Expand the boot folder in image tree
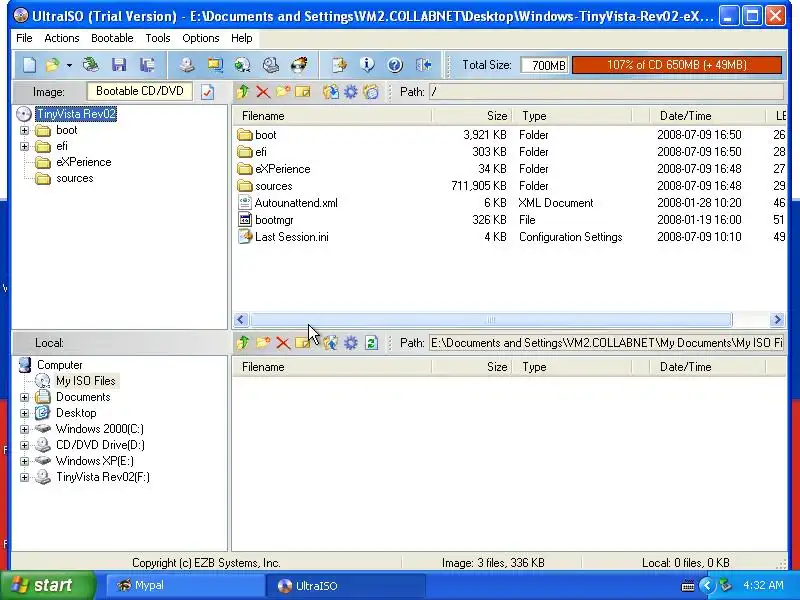Image resolution: width=800 pixels, height=600 pixels. (x=24, y=130)
